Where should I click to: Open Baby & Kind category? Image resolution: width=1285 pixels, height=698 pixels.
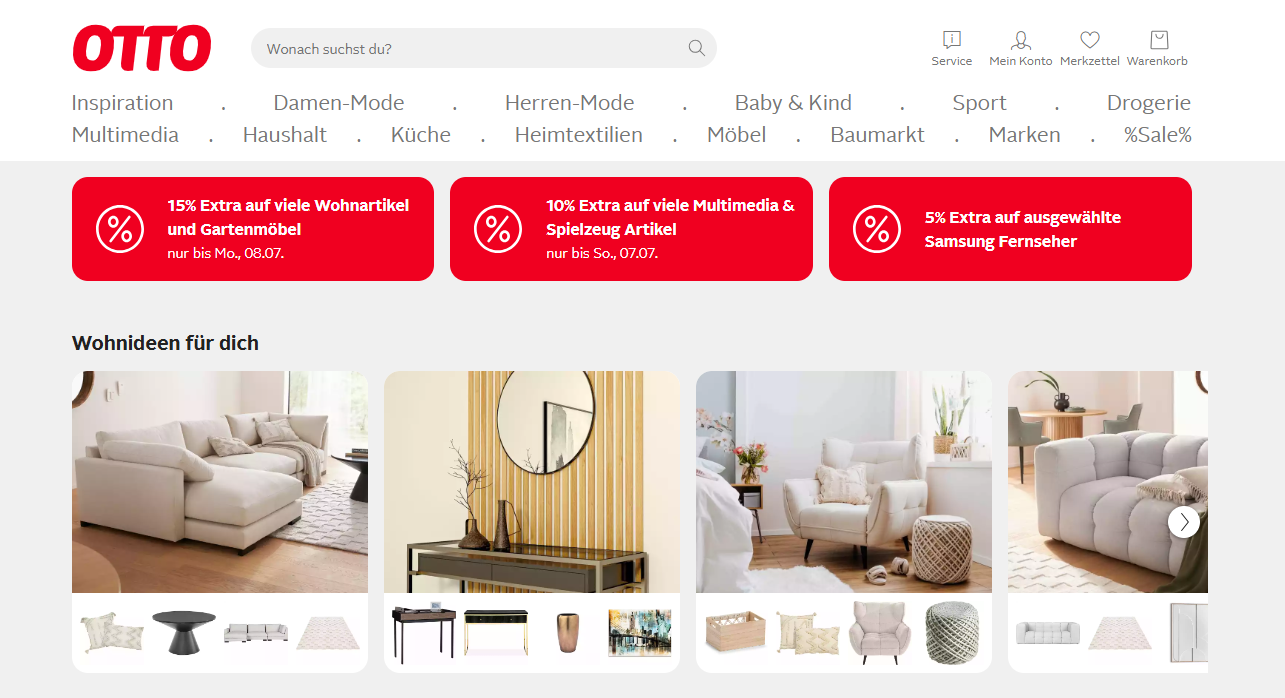pyautogui.click(x=793, y=103)
